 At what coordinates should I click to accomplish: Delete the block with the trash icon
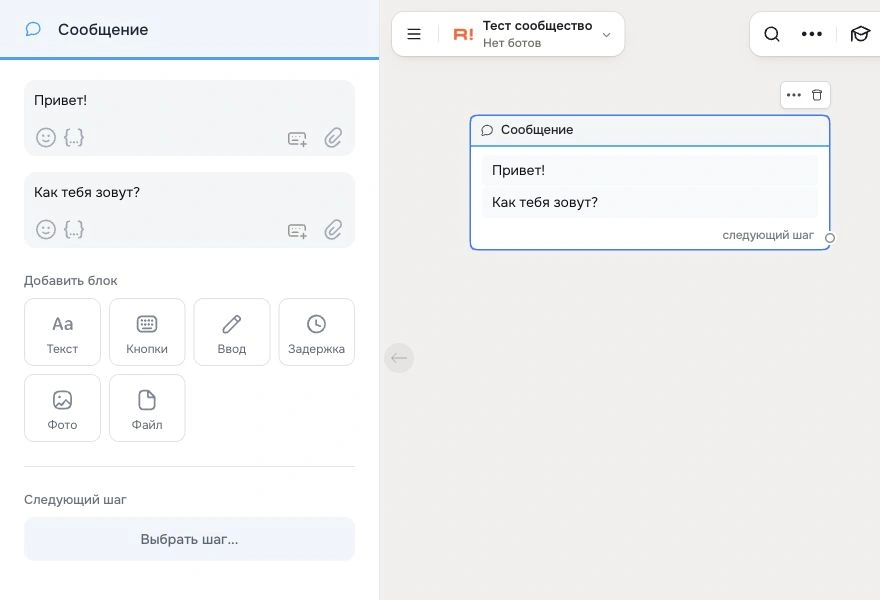(817, 95)
